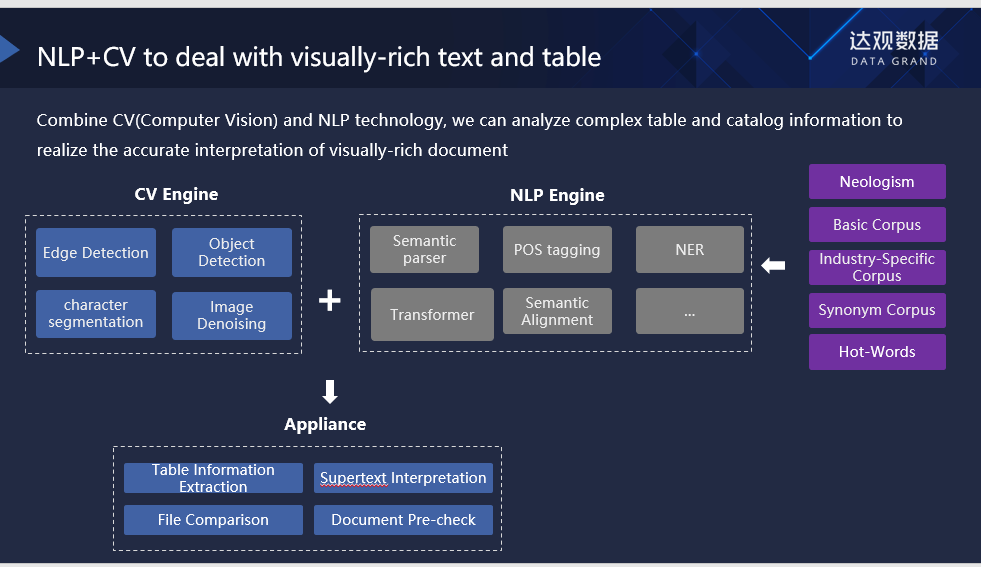The image size is (981, 567).
Task: Click the left arrow beside NLP Engine box
Action: point(773,265)
